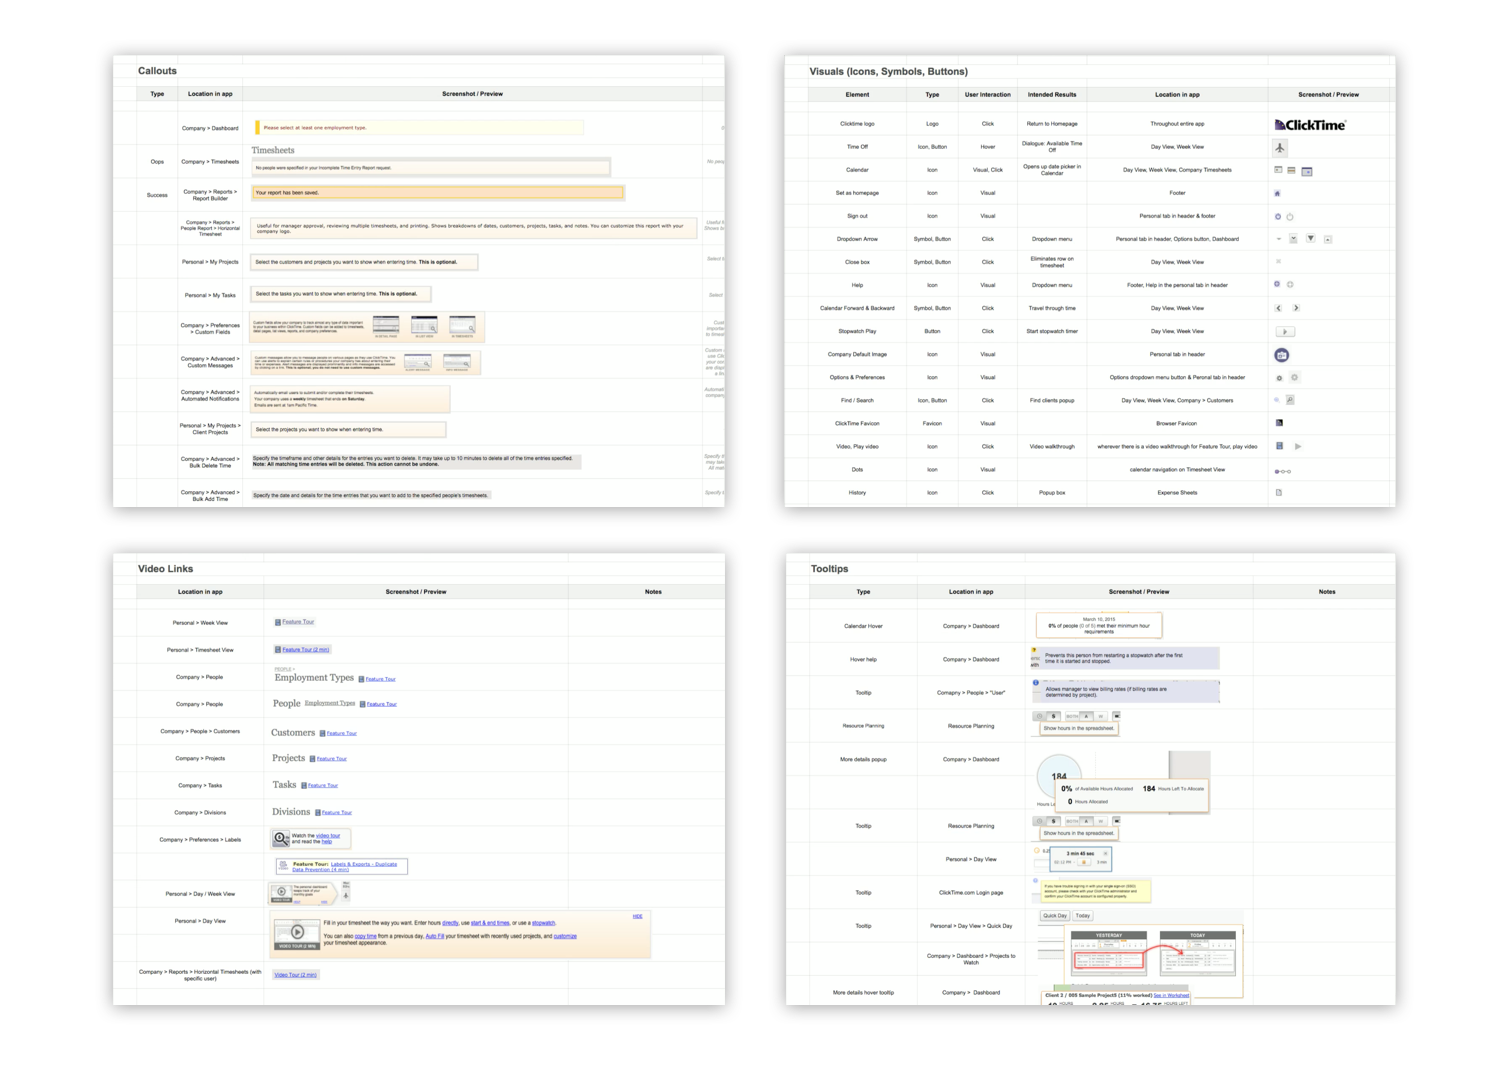This screenshot has height=1077, width=1501.
Task: Click the 'Please select at least one employment type.' callout
Action: (420, 128)
